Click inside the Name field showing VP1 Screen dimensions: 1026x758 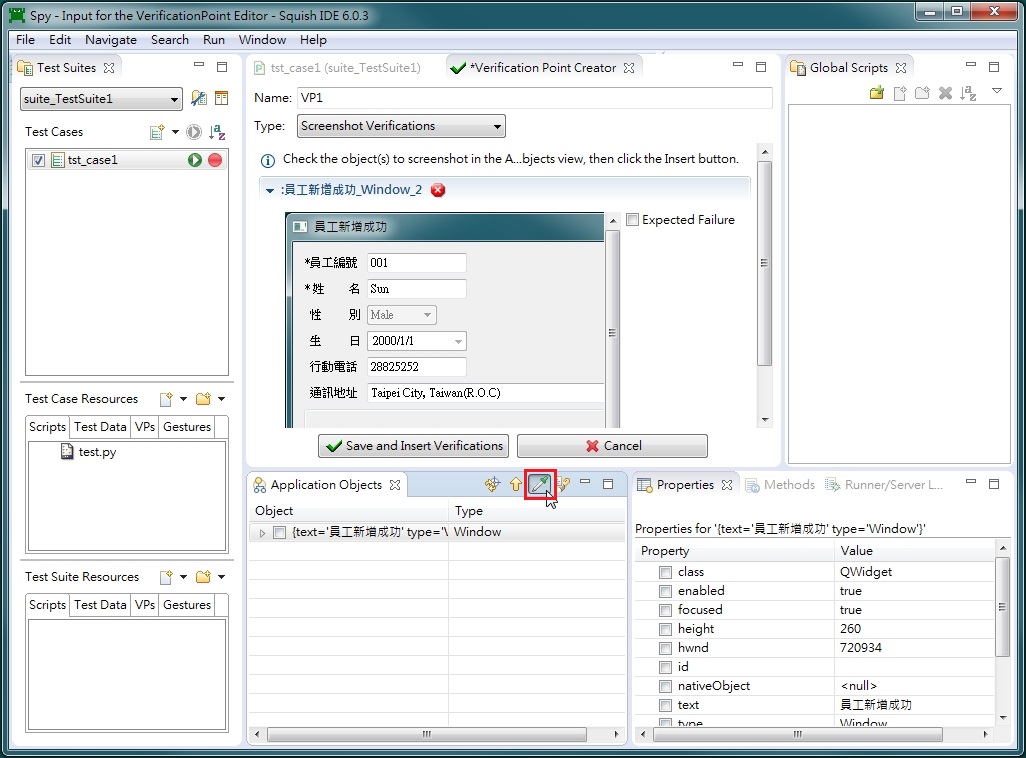tap(500, 97)
